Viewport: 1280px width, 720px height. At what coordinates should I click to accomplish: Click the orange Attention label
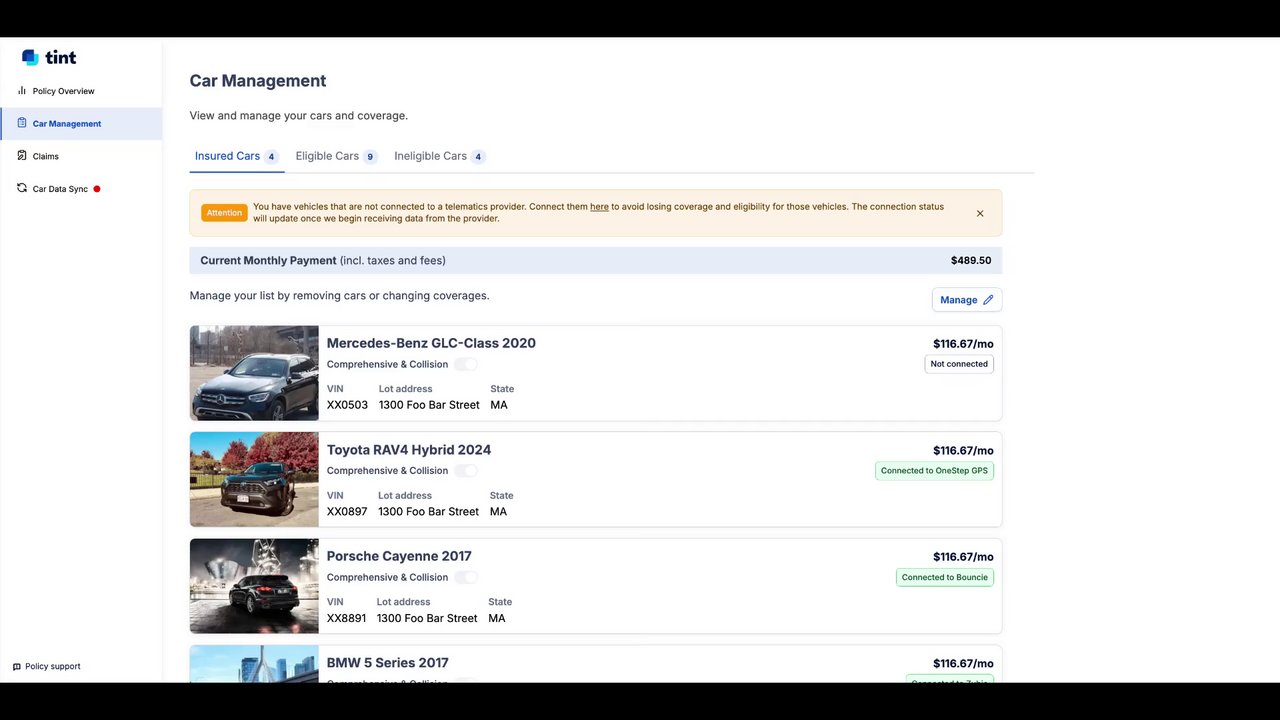click(x=224, y=213)
